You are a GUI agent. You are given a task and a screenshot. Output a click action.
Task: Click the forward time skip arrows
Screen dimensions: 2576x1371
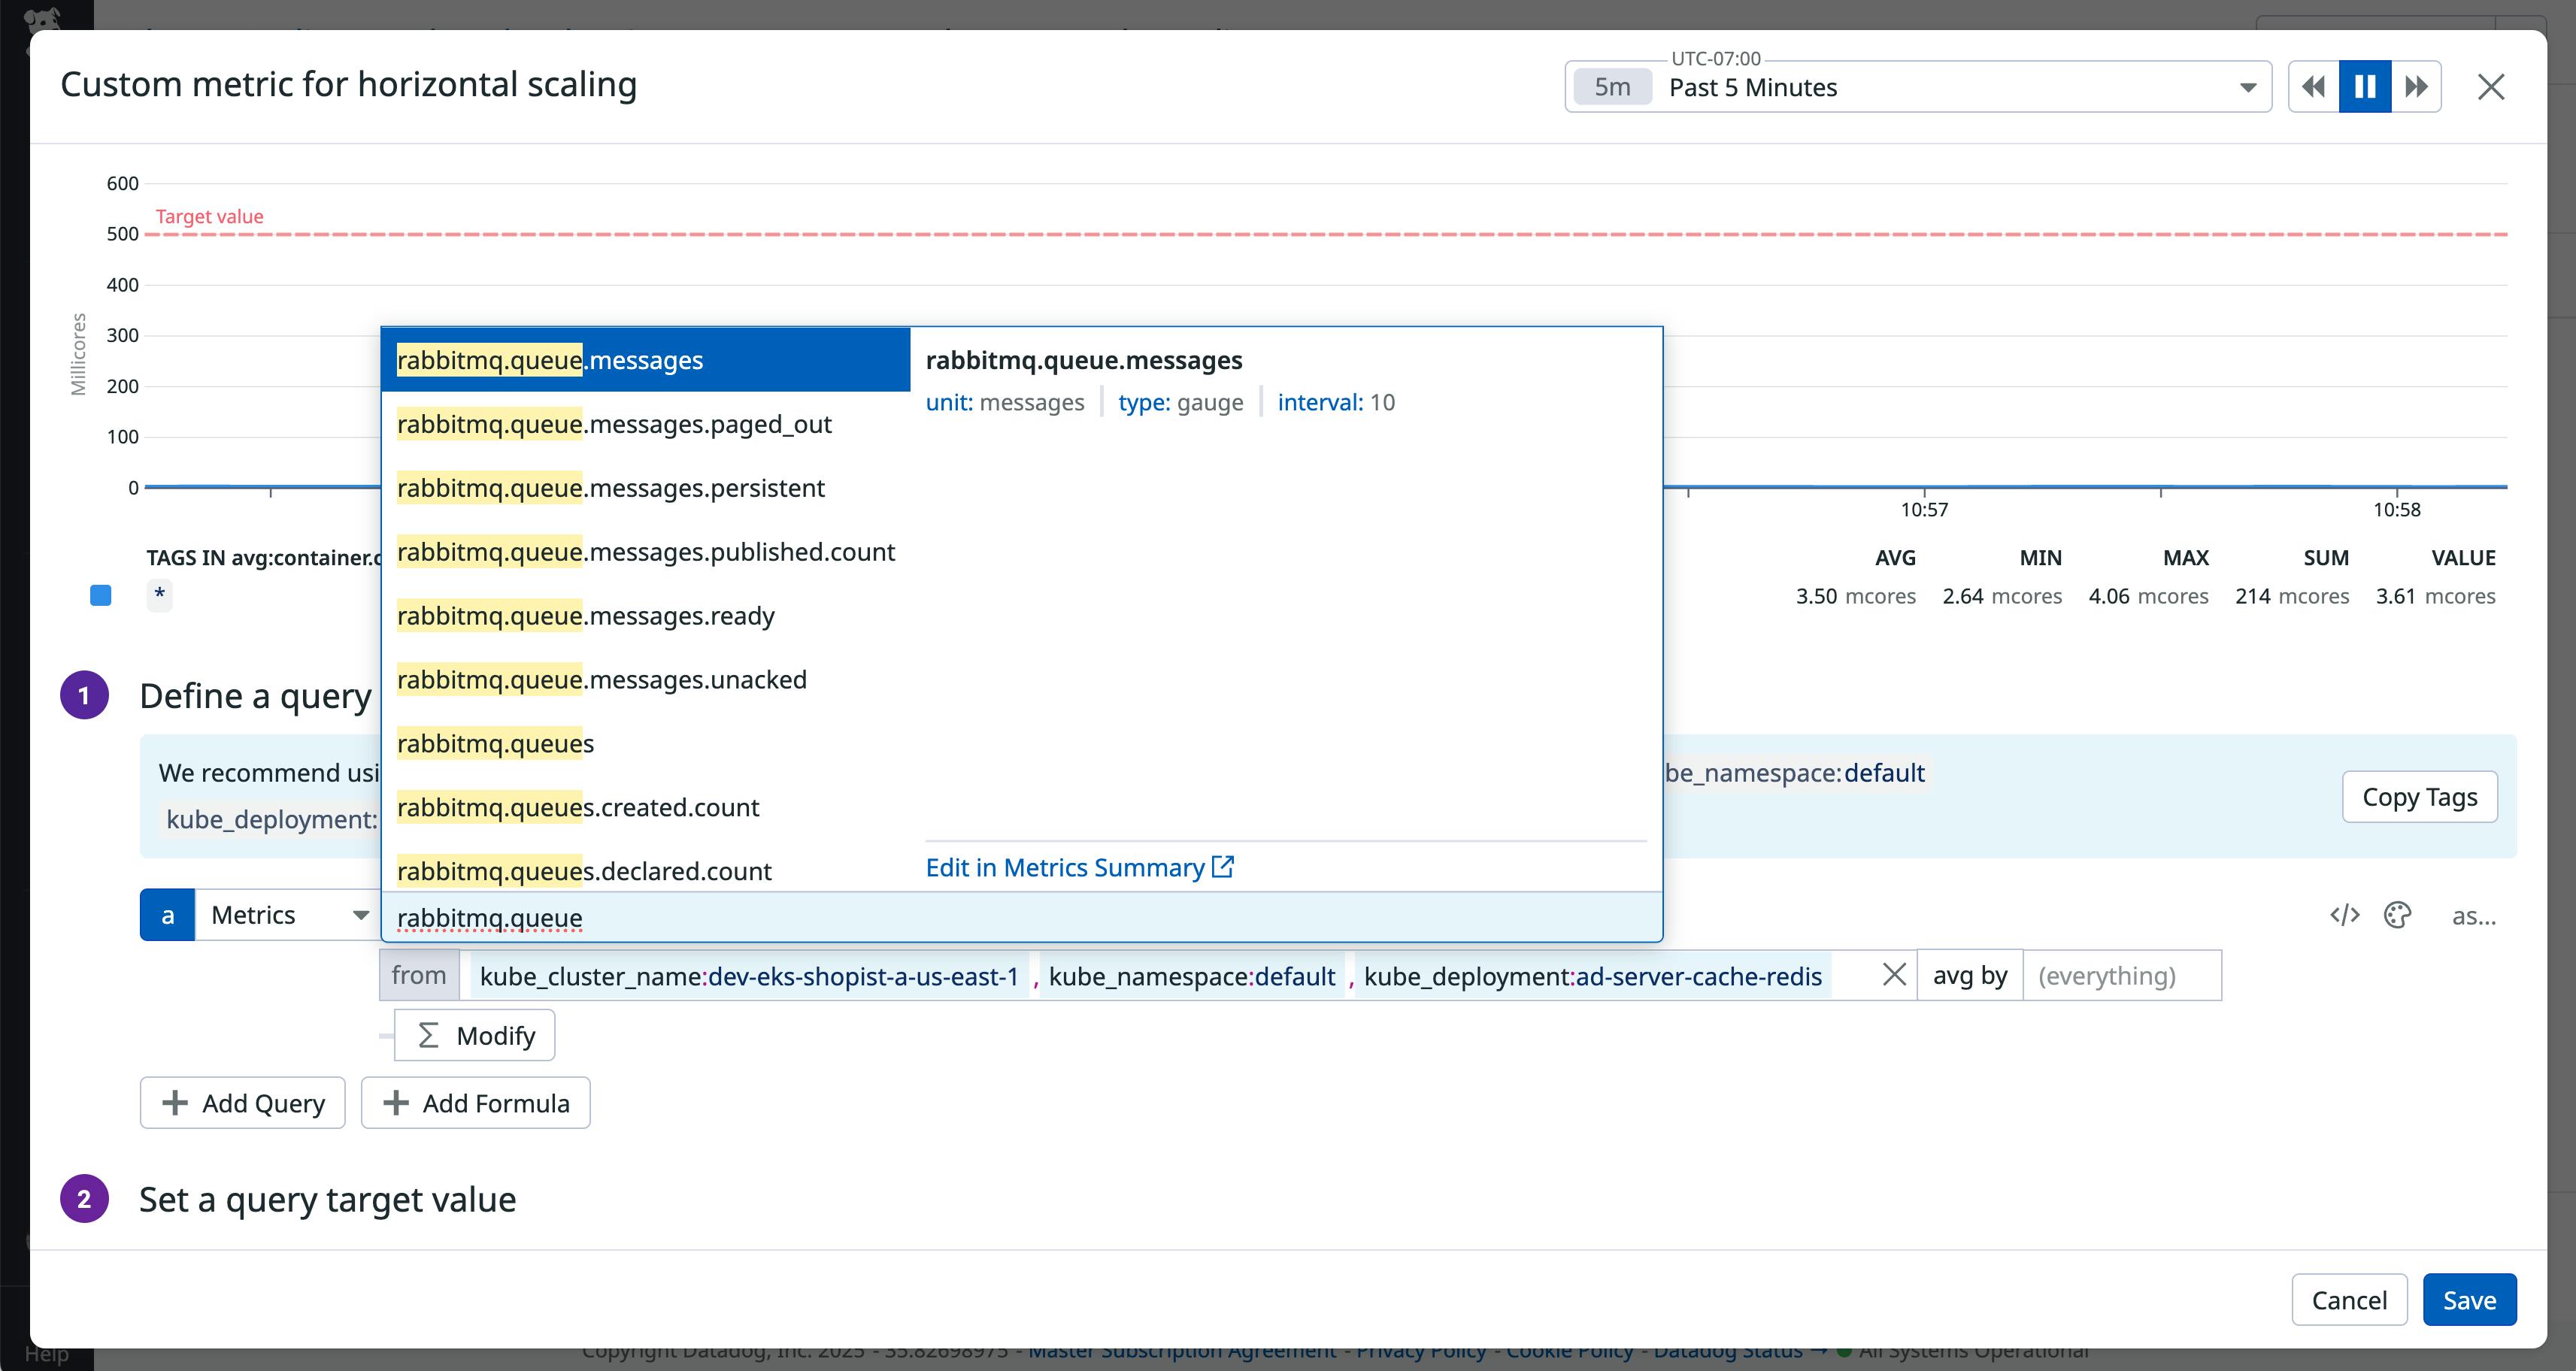click(x=2416, y=87)
